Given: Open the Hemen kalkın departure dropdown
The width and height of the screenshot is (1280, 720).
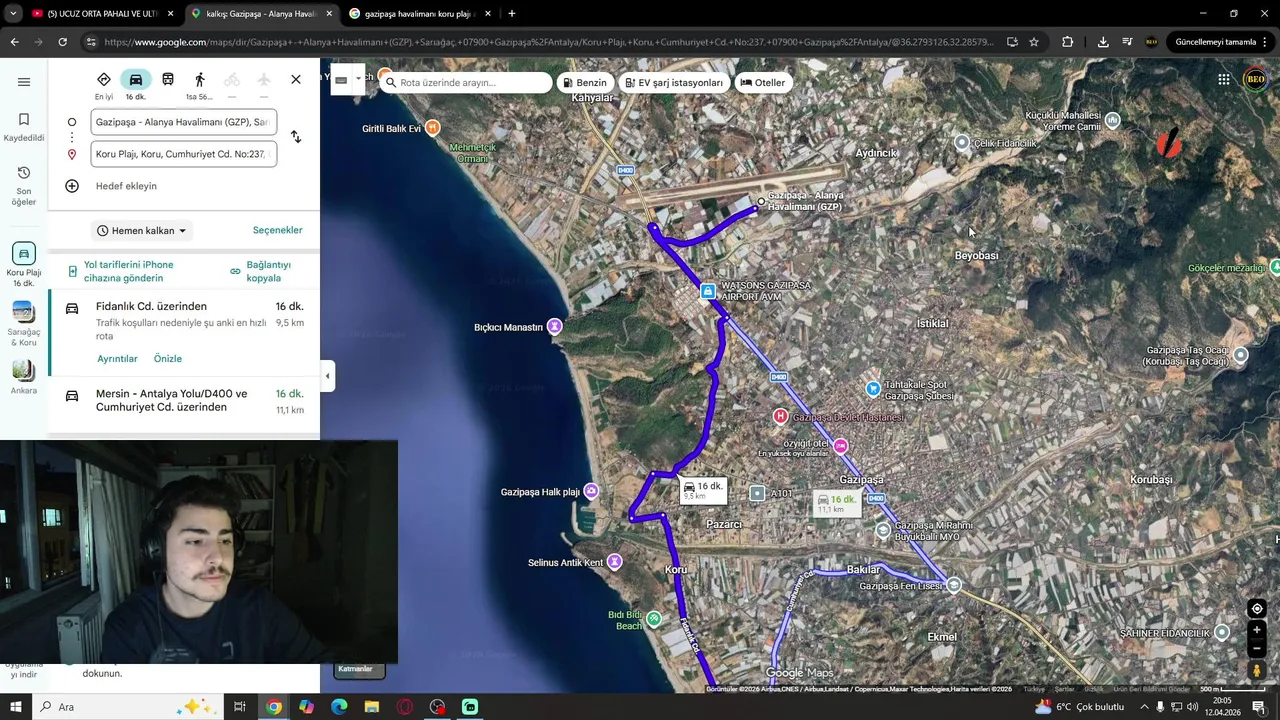Looking at the screenshot, I should [x=142, y=231].
